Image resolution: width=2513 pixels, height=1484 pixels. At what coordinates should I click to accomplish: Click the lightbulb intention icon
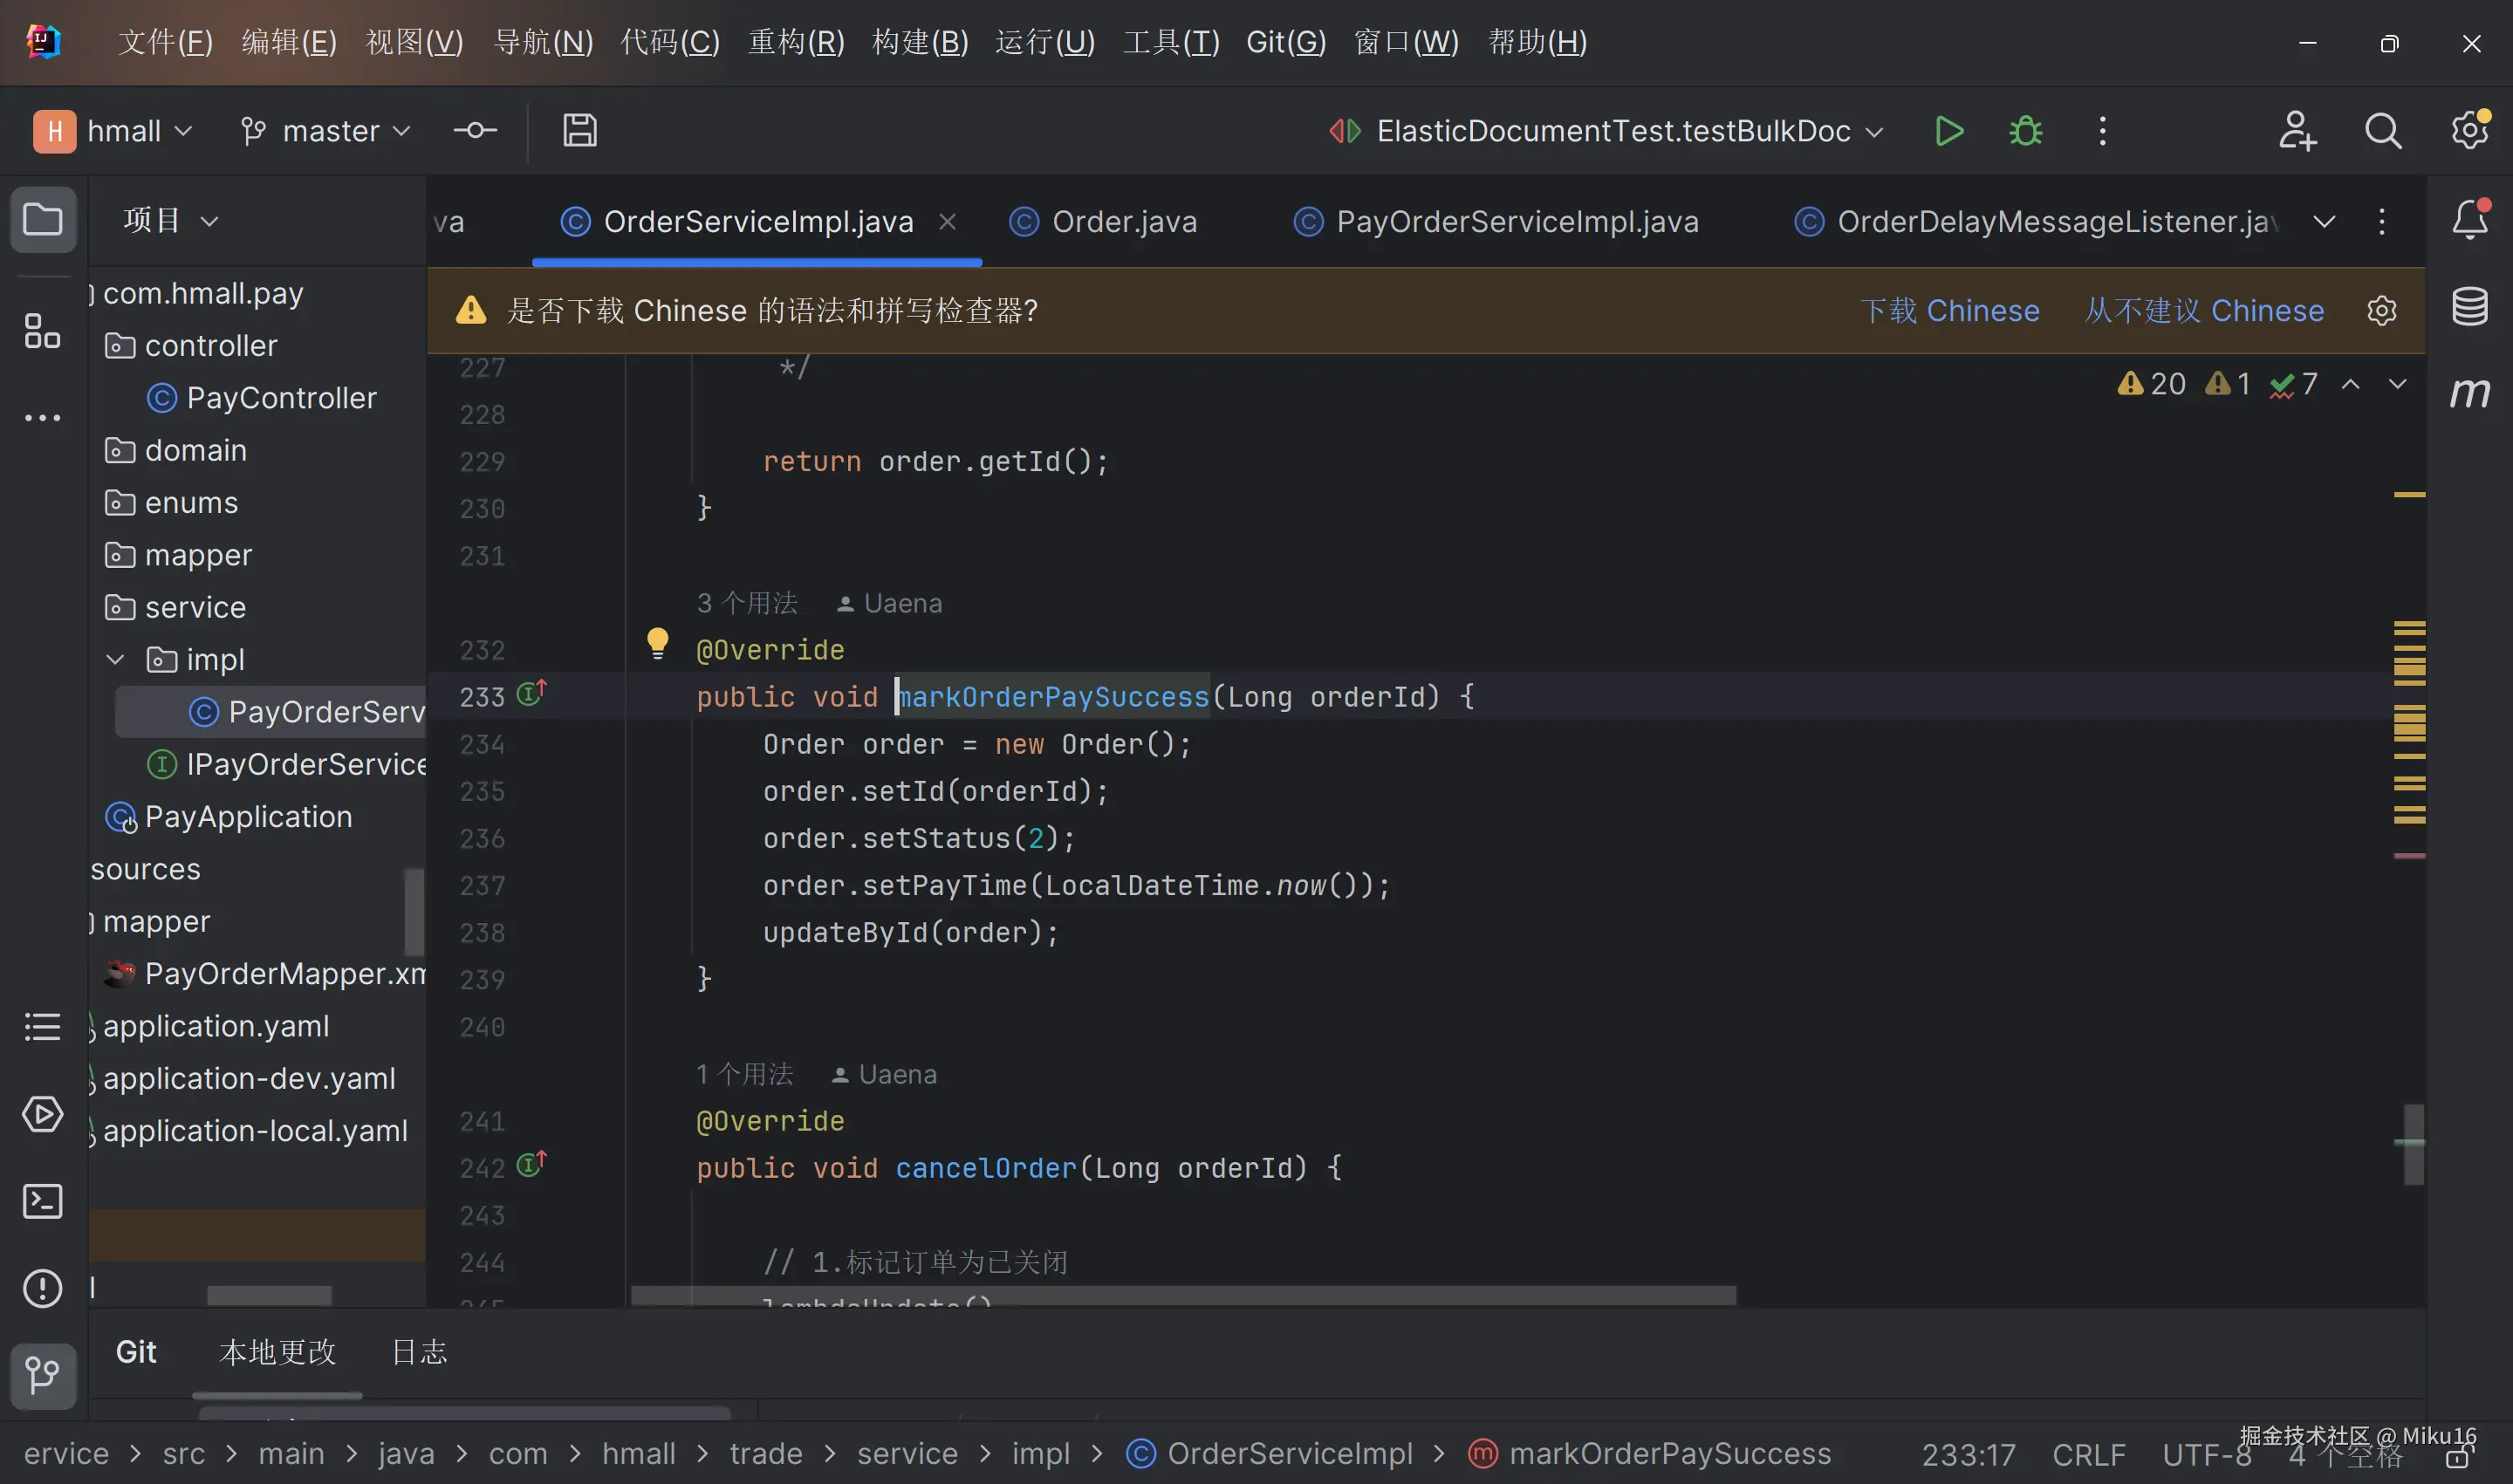657,643
